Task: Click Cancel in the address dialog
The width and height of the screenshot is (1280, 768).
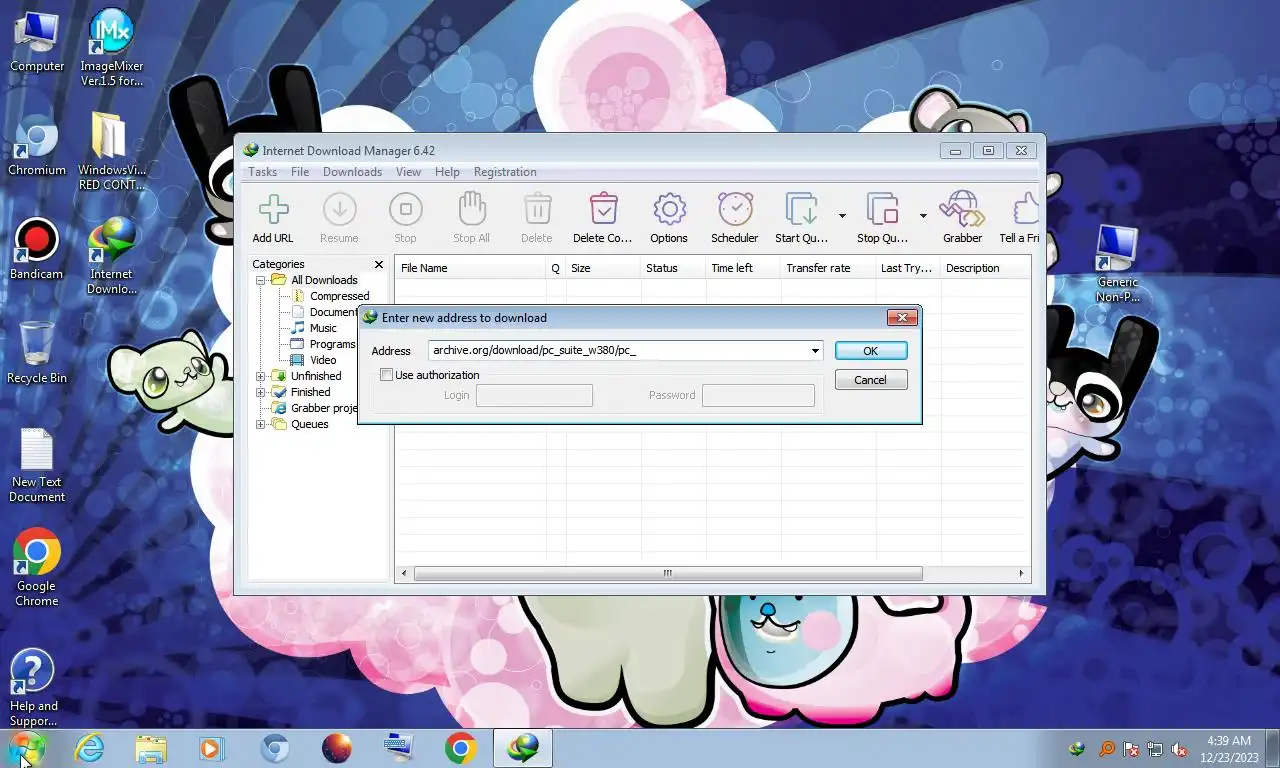Action: pyautogui.click(x=871, y=380)
